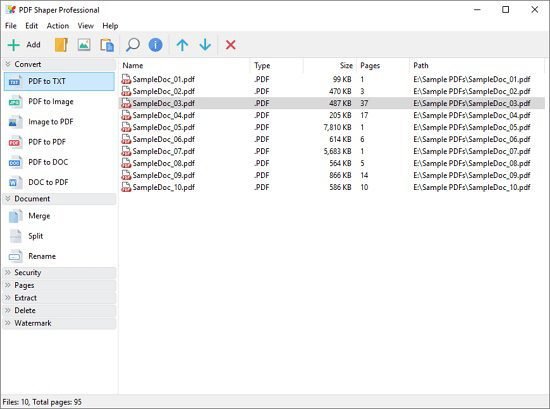Screen dimensions: 550x409
Task: Click the 17 pages cell
Action: tap(364, 115)
